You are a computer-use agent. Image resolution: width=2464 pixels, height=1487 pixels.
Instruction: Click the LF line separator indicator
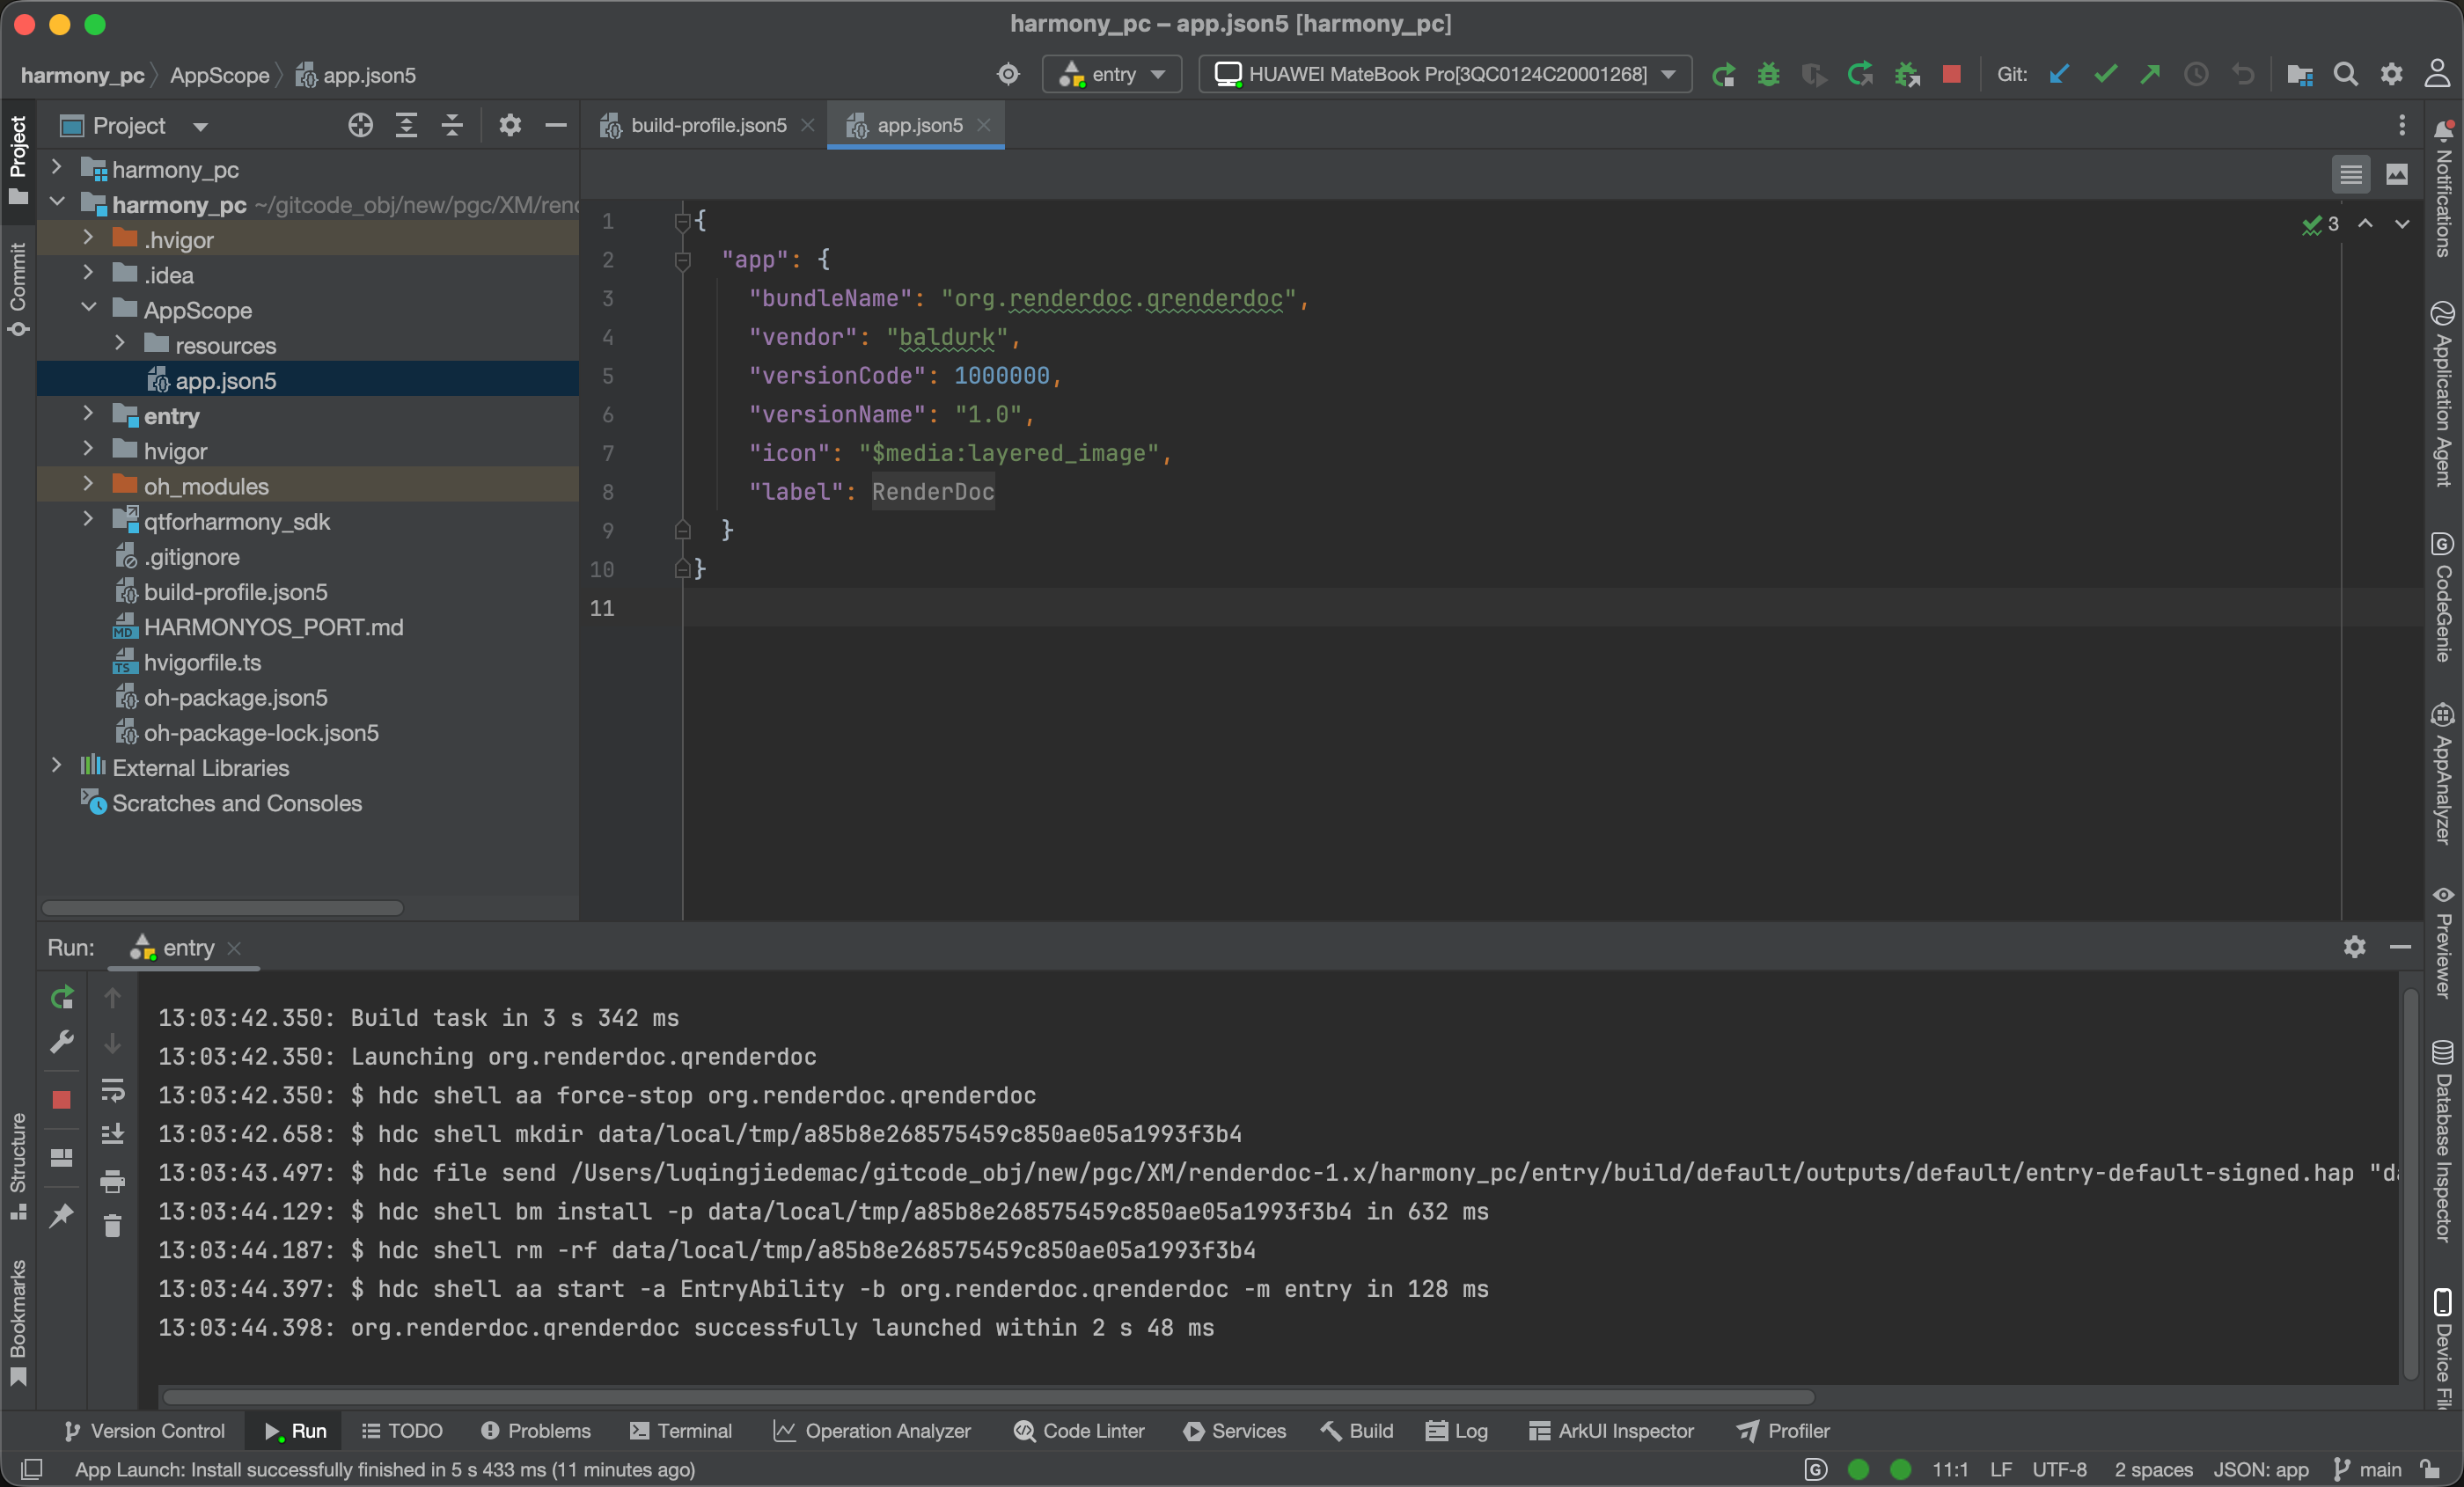coord(2000,1470)
